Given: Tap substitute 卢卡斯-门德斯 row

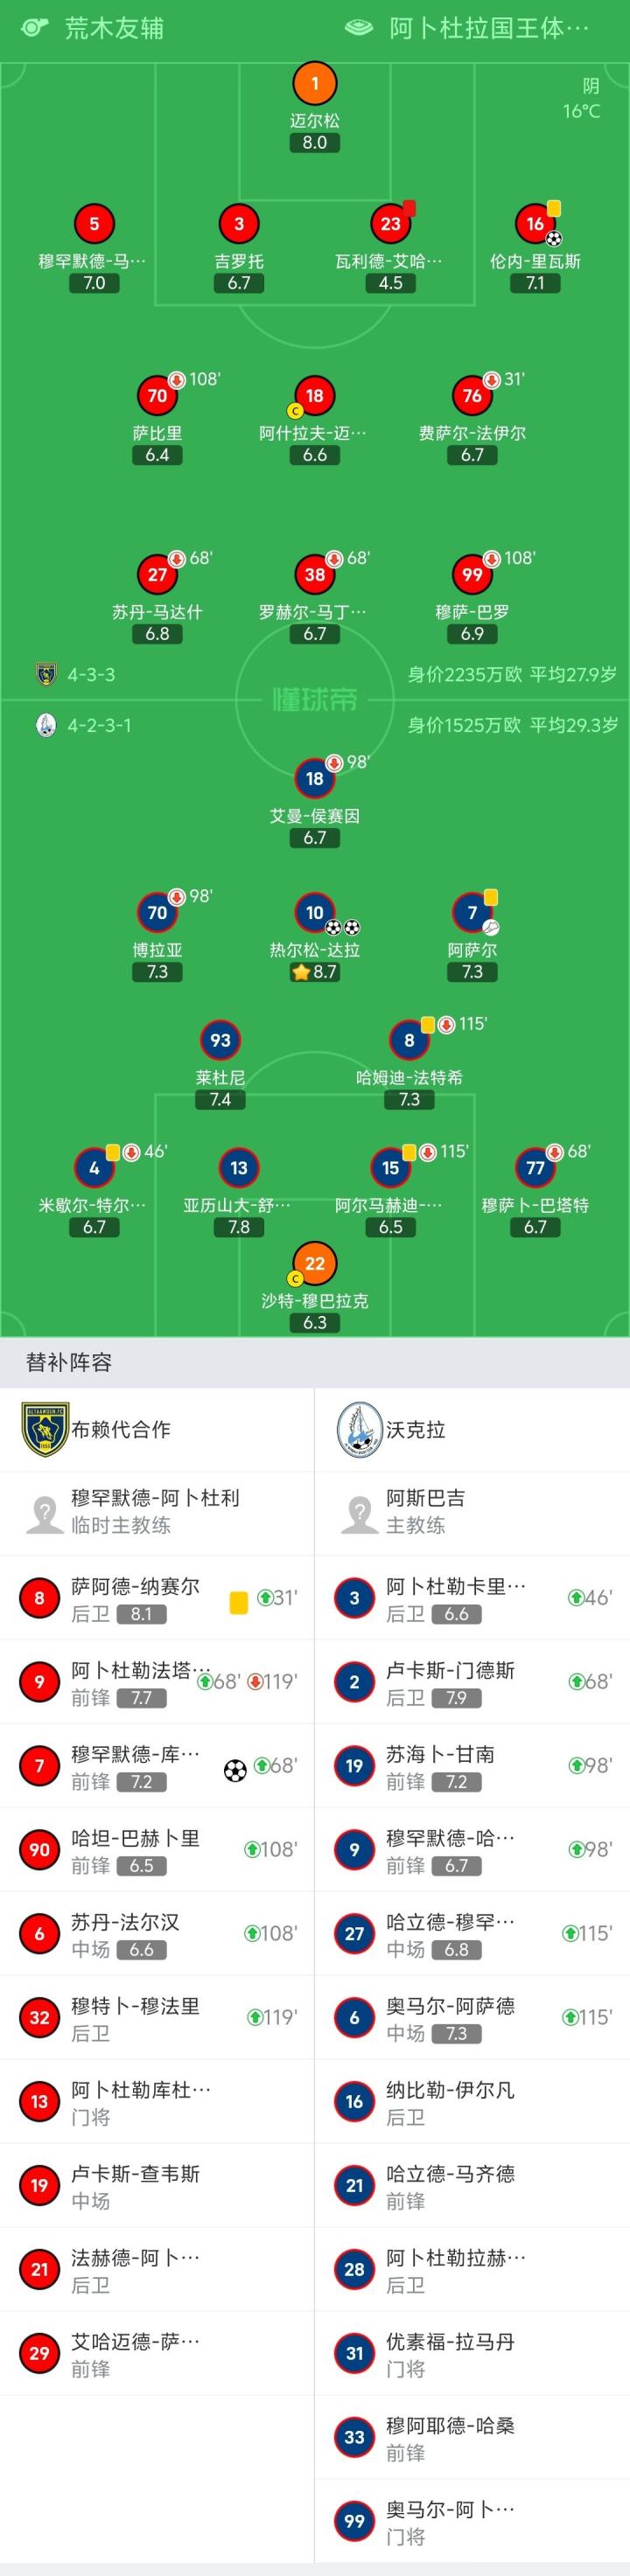Looking at the screenshot, I should 472,1681.
